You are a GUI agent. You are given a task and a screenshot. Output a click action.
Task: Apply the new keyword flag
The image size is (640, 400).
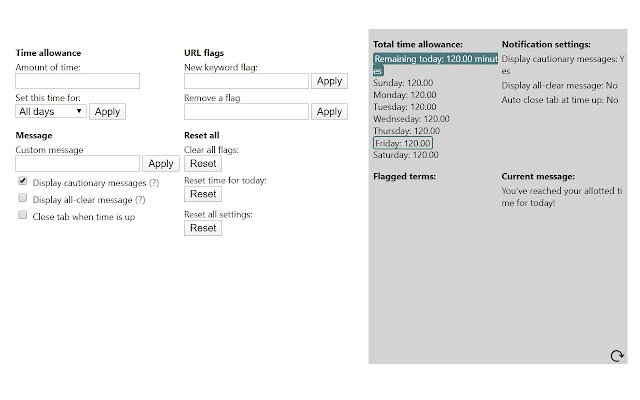point(329,81)
